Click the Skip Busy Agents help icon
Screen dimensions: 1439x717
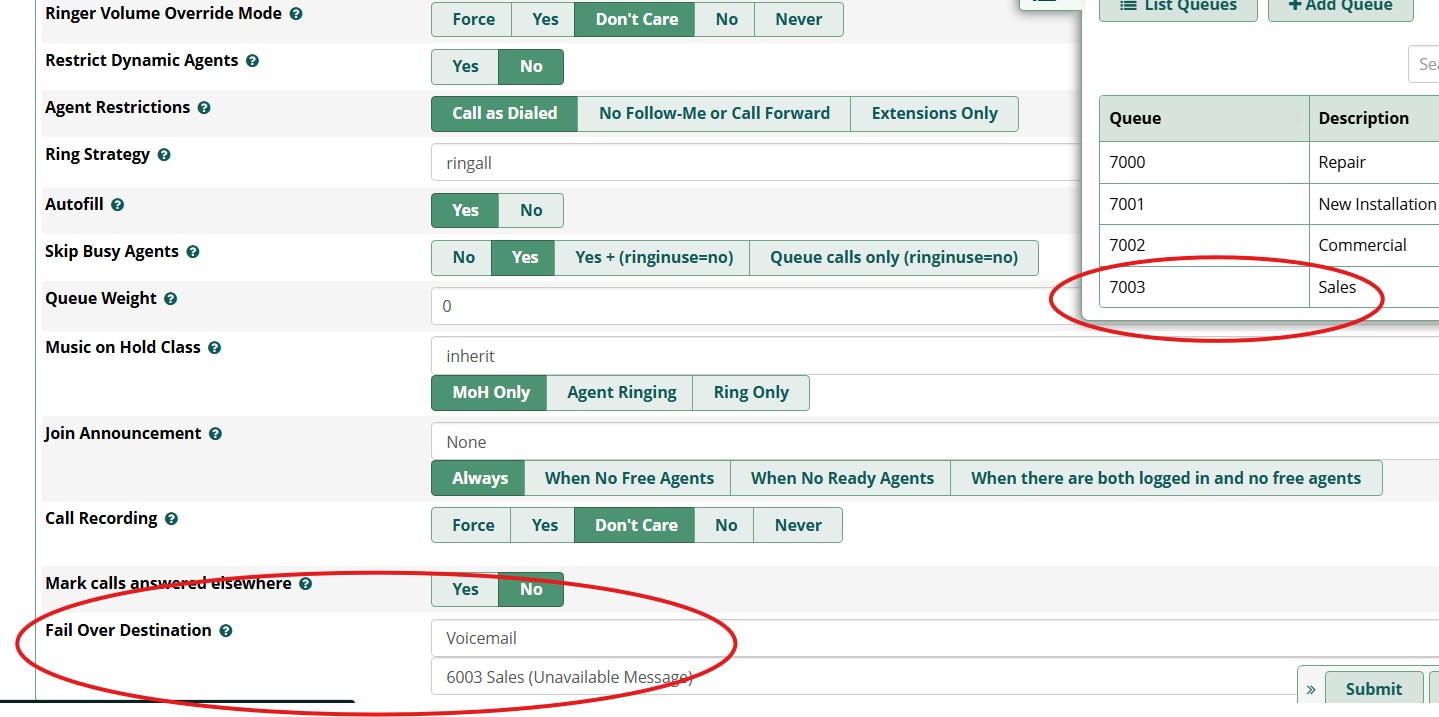point(193,252)
